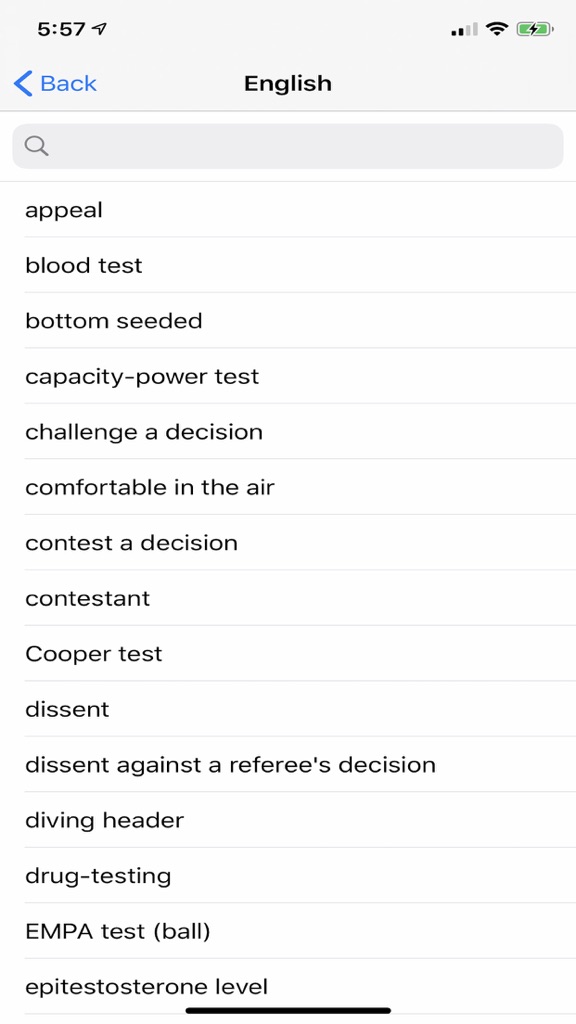Screen dimensions: 576x1024
Task: Tap the battery charging indicator icon
Action: [x=535, y=29]
